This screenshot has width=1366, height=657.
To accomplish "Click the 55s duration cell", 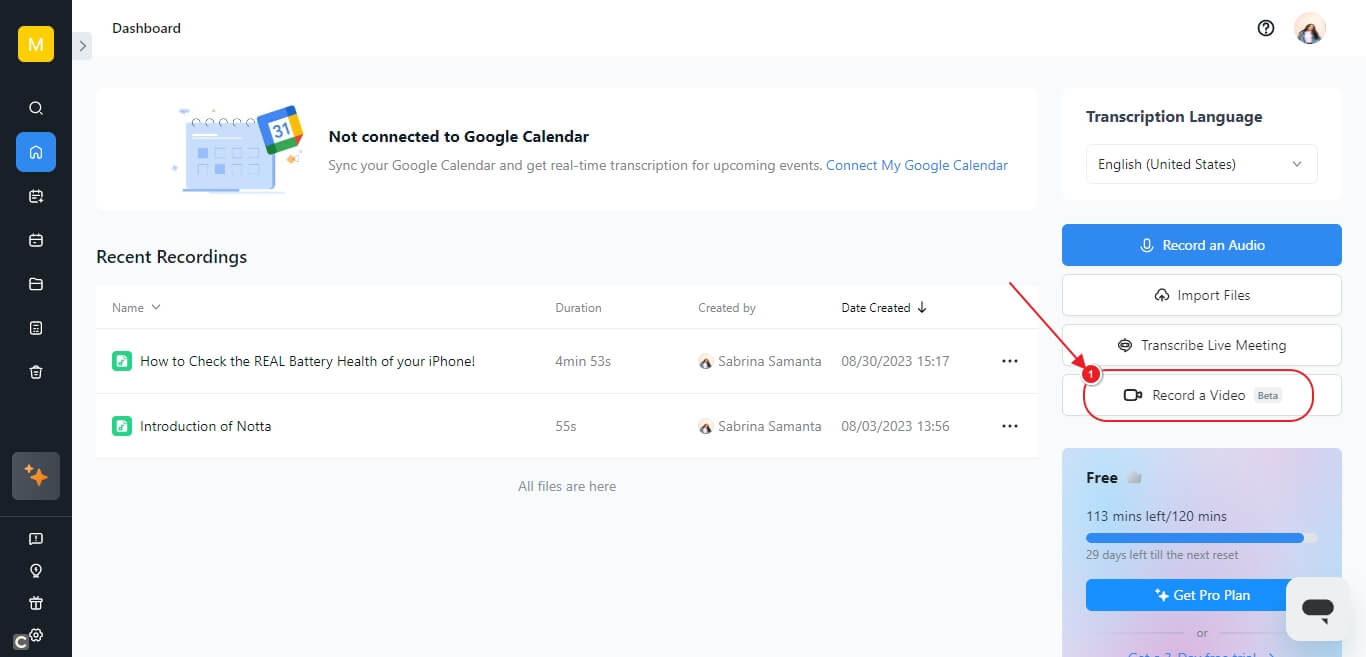I will click(566, 426).
